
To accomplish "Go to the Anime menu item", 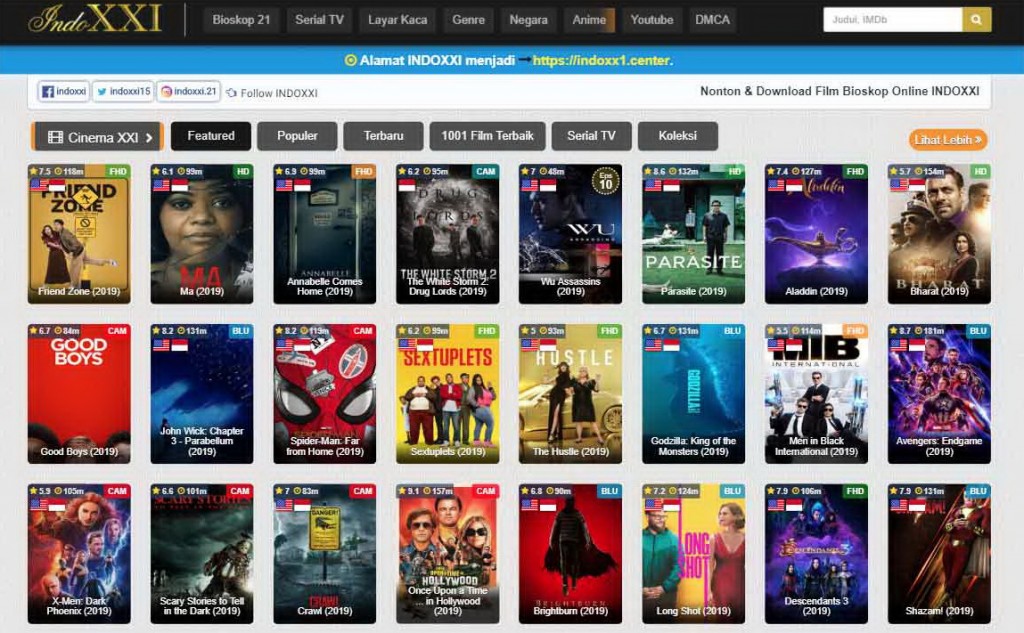I will 589,20.
